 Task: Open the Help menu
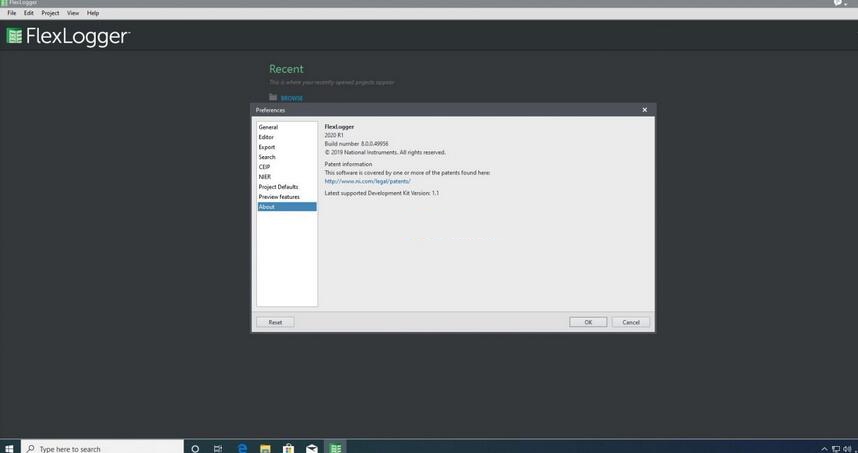coord(93,13)
